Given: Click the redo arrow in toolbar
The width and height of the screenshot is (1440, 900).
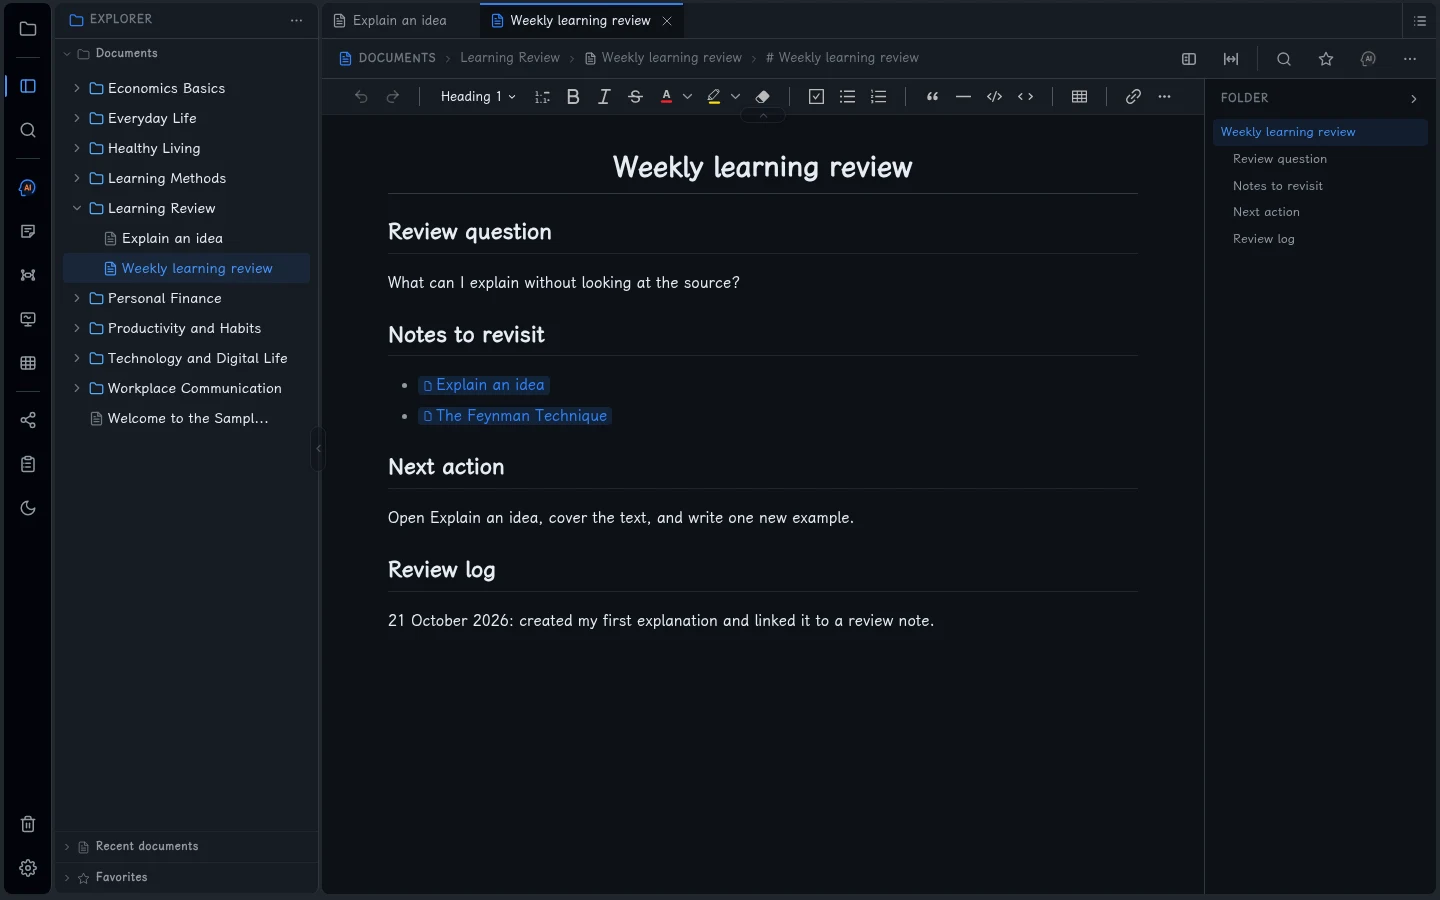Looking at the screenshot, I should coord(393,97).
